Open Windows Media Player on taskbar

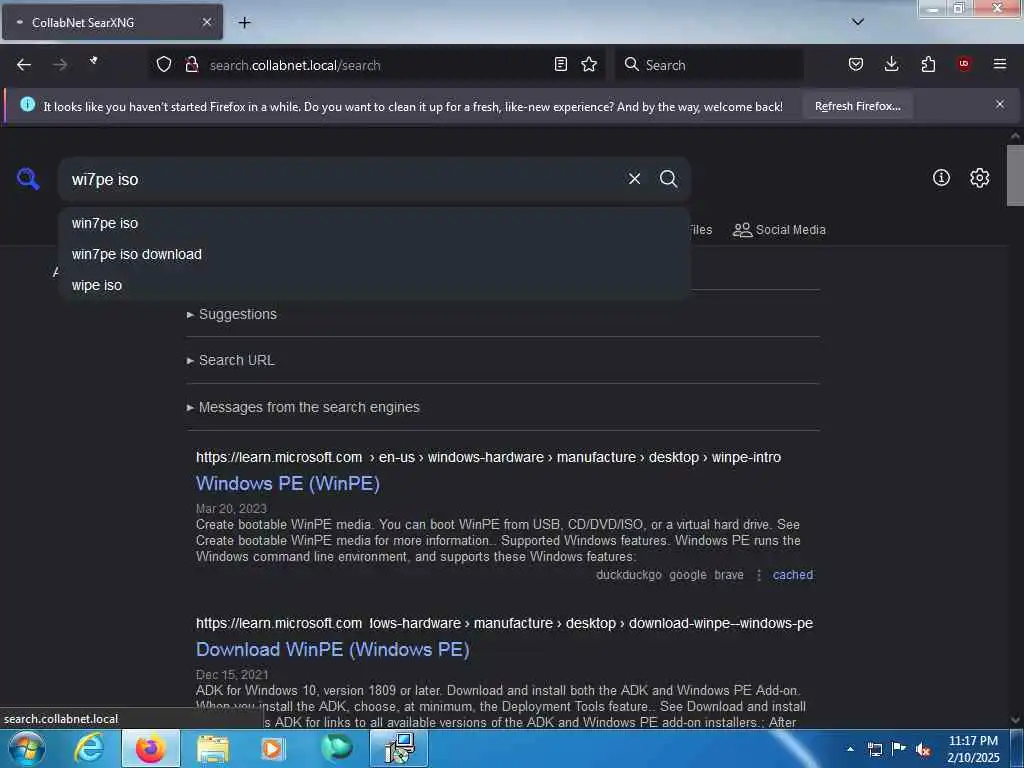point(273,748)
